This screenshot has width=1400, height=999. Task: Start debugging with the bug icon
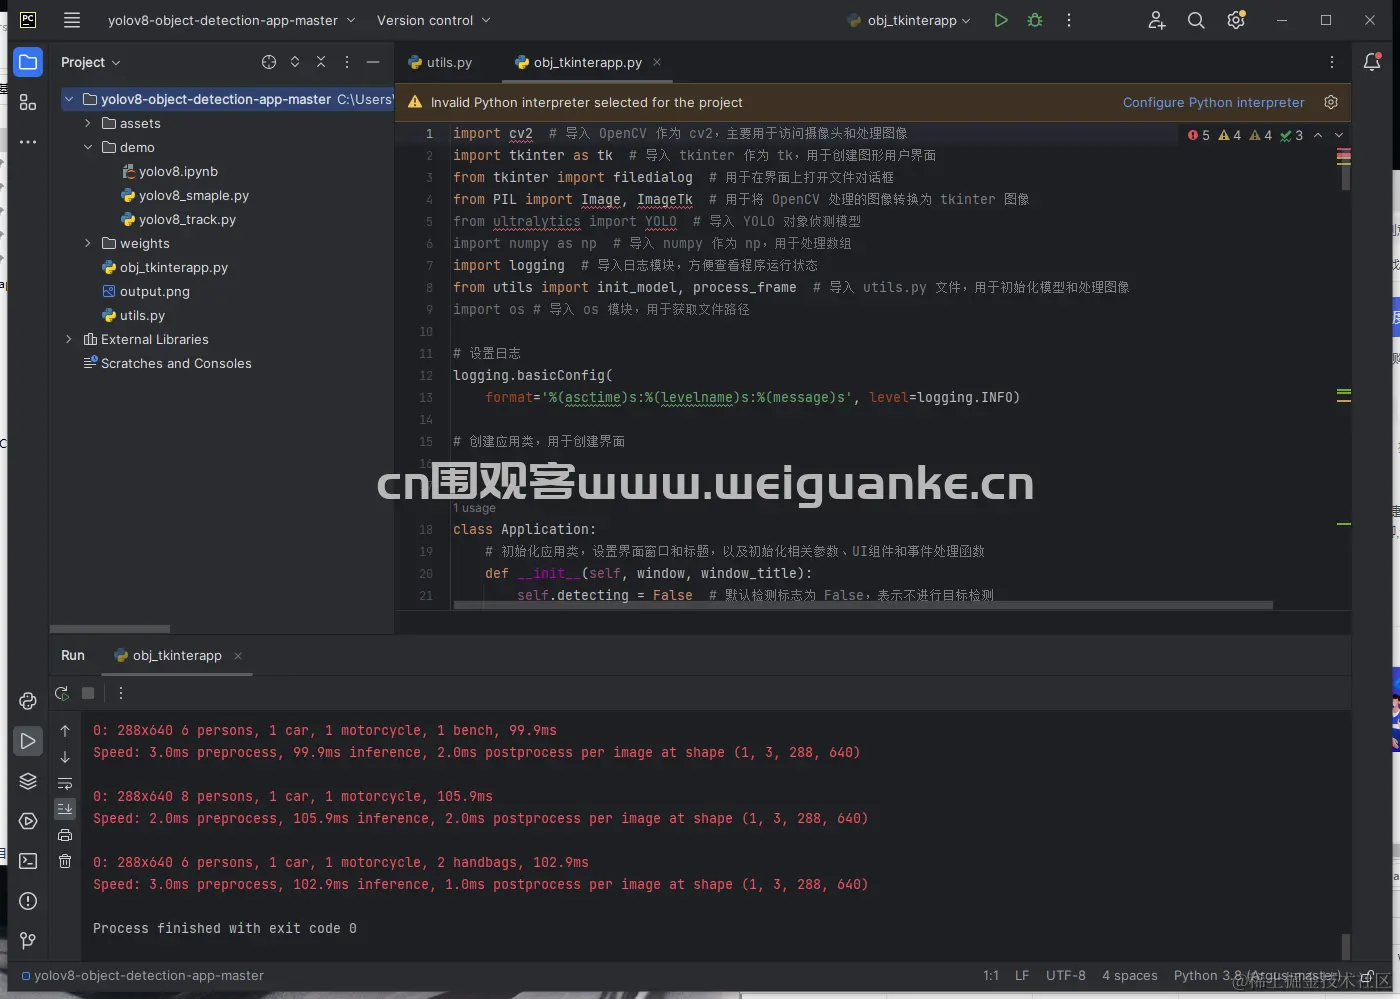[x=1035, y=20]
